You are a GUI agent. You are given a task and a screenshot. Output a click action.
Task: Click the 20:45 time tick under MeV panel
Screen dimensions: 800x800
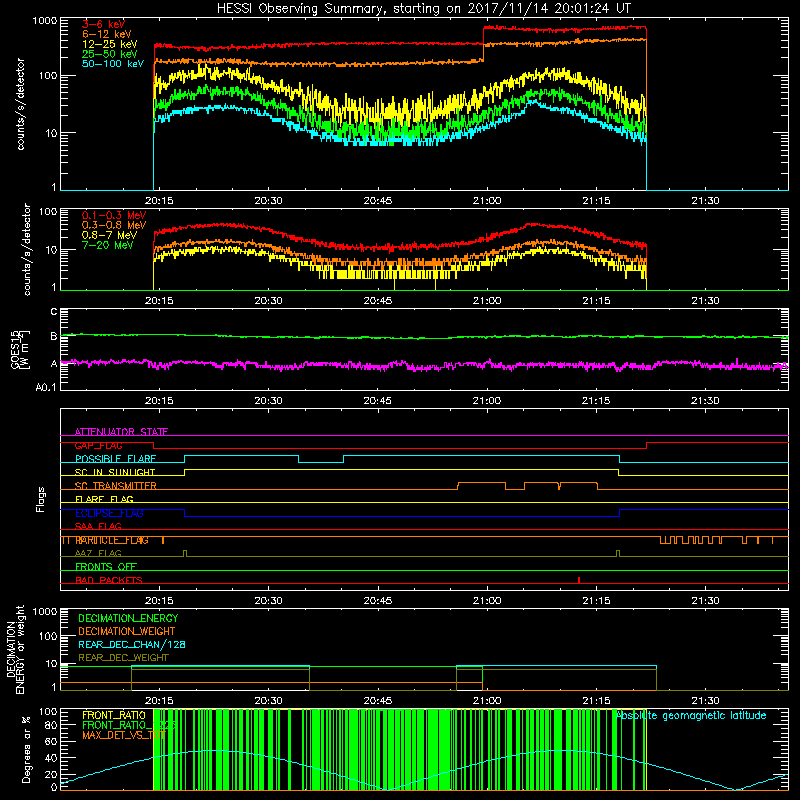[378, 301]
